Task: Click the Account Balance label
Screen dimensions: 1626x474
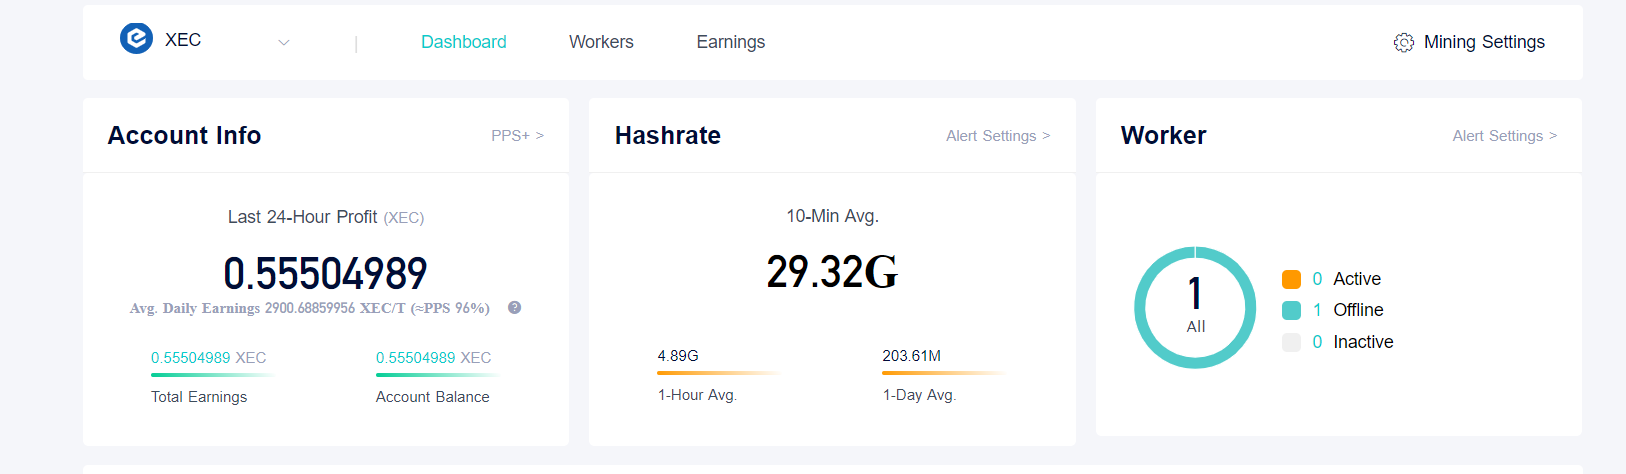Action: [x=433, y=397]
